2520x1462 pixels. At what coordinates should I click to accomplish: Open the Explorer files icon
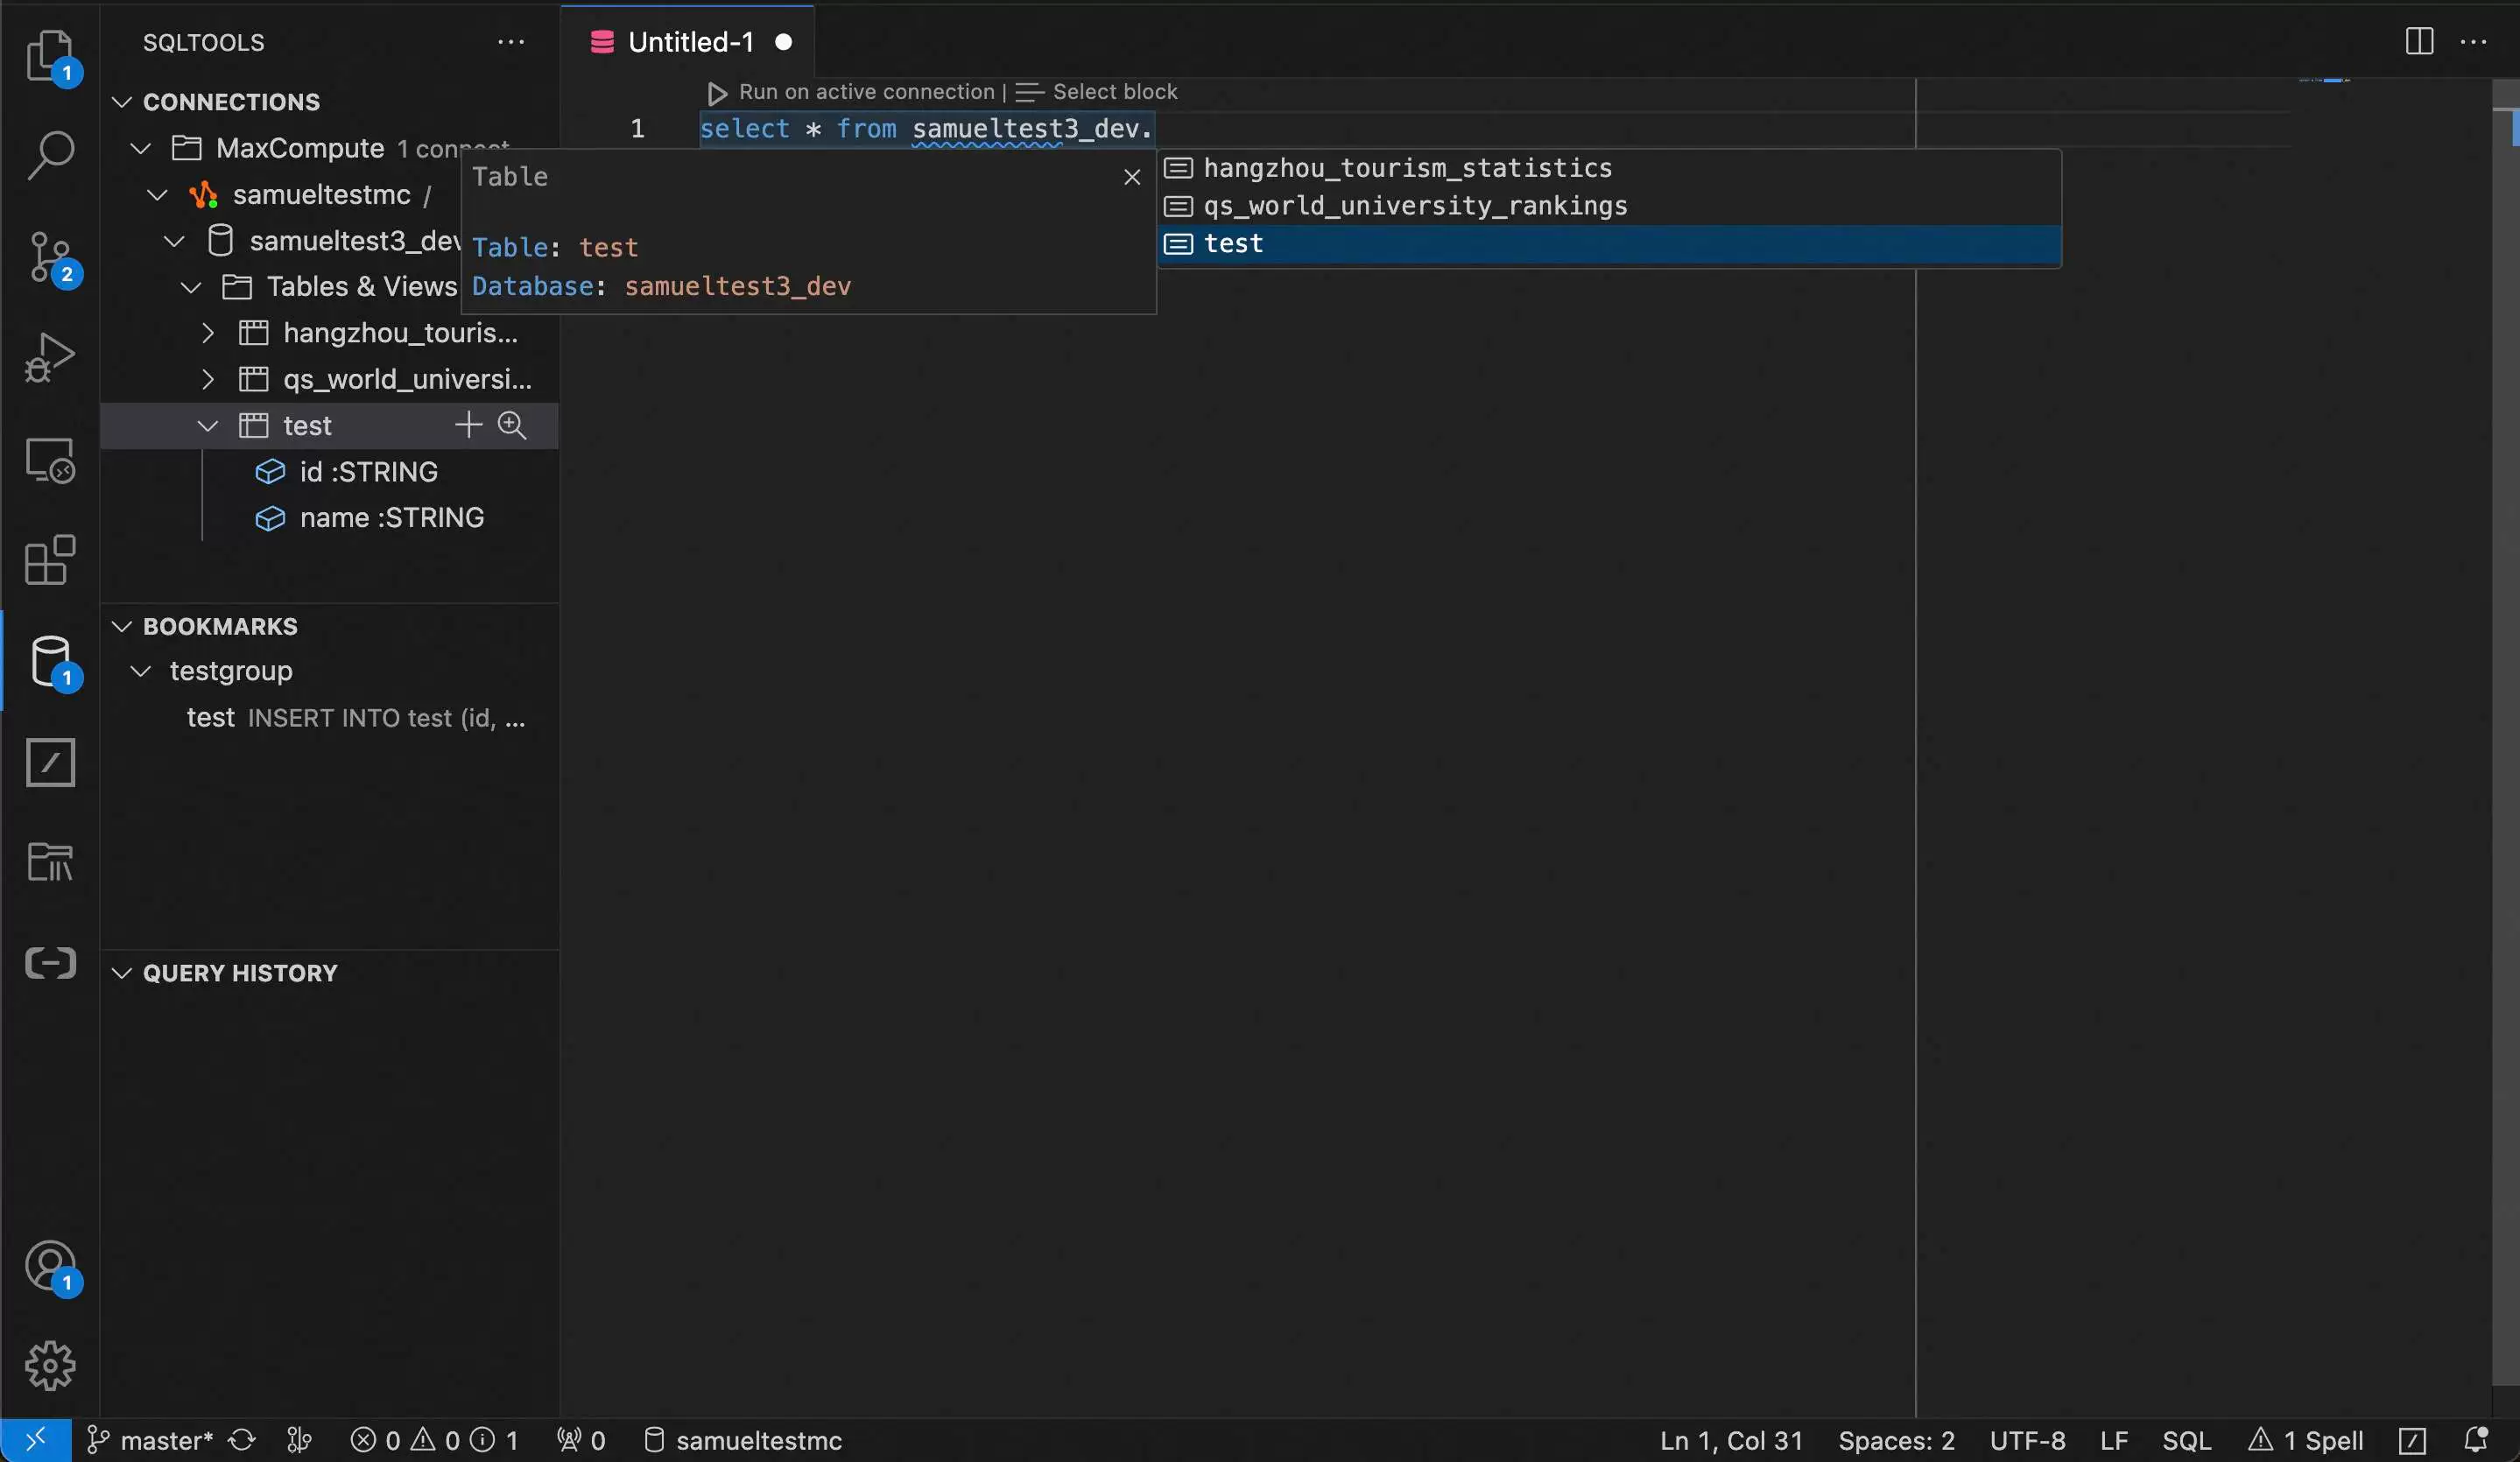[49, 55]
